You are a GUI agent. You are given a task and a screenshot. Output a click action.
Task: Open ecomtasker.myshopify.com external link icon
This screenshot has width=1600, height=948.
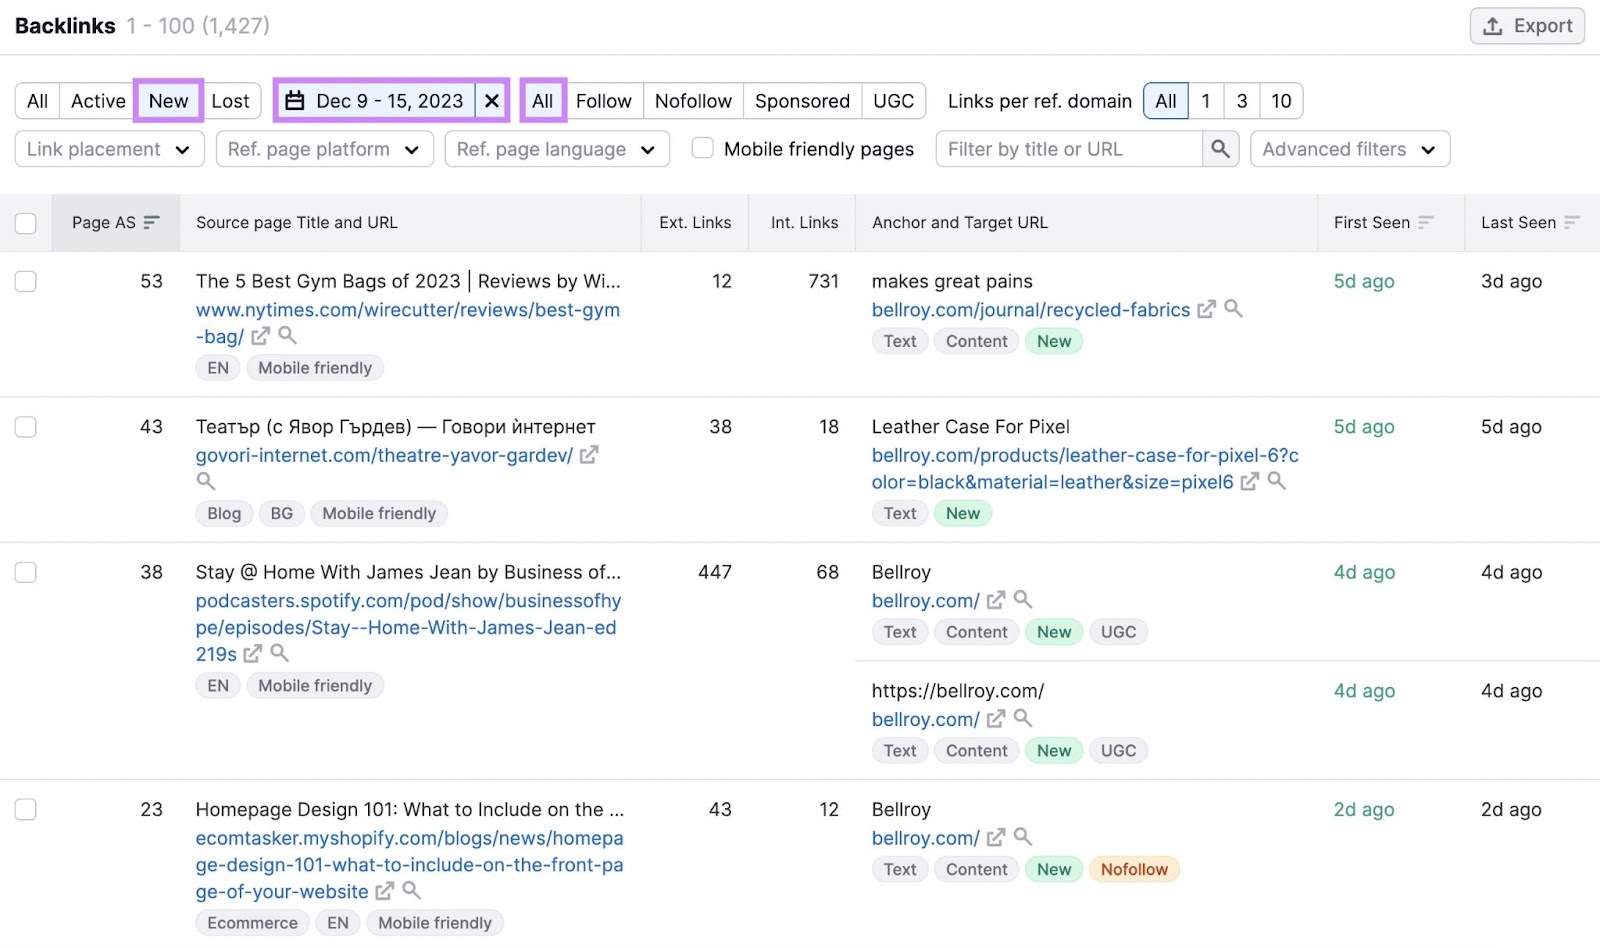pyautogui.click(x=384, y=891)
